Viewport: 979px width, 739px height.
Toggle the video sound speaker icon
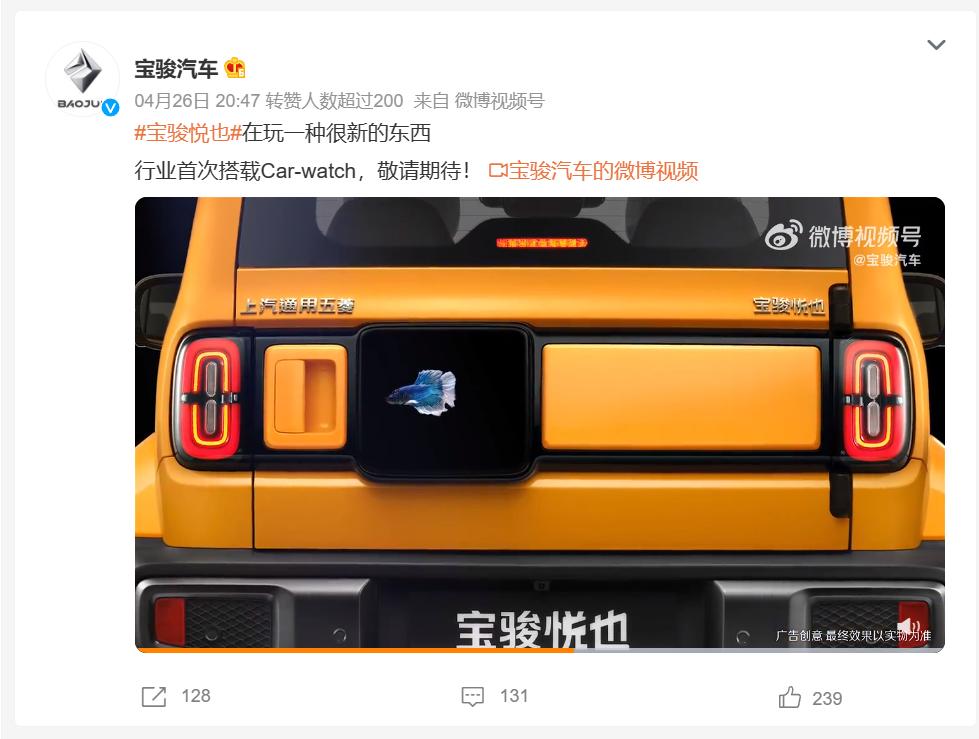(908, 627)
